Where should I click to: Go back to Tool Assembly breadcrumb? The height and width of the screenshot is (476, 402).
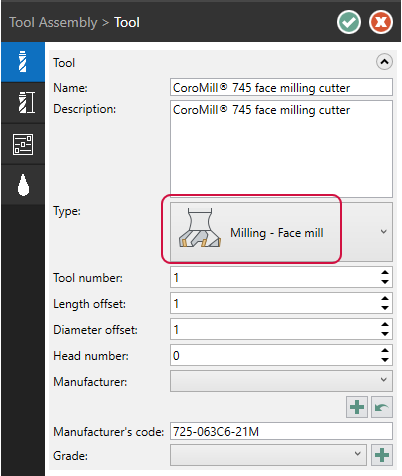[x=53, y=23]
